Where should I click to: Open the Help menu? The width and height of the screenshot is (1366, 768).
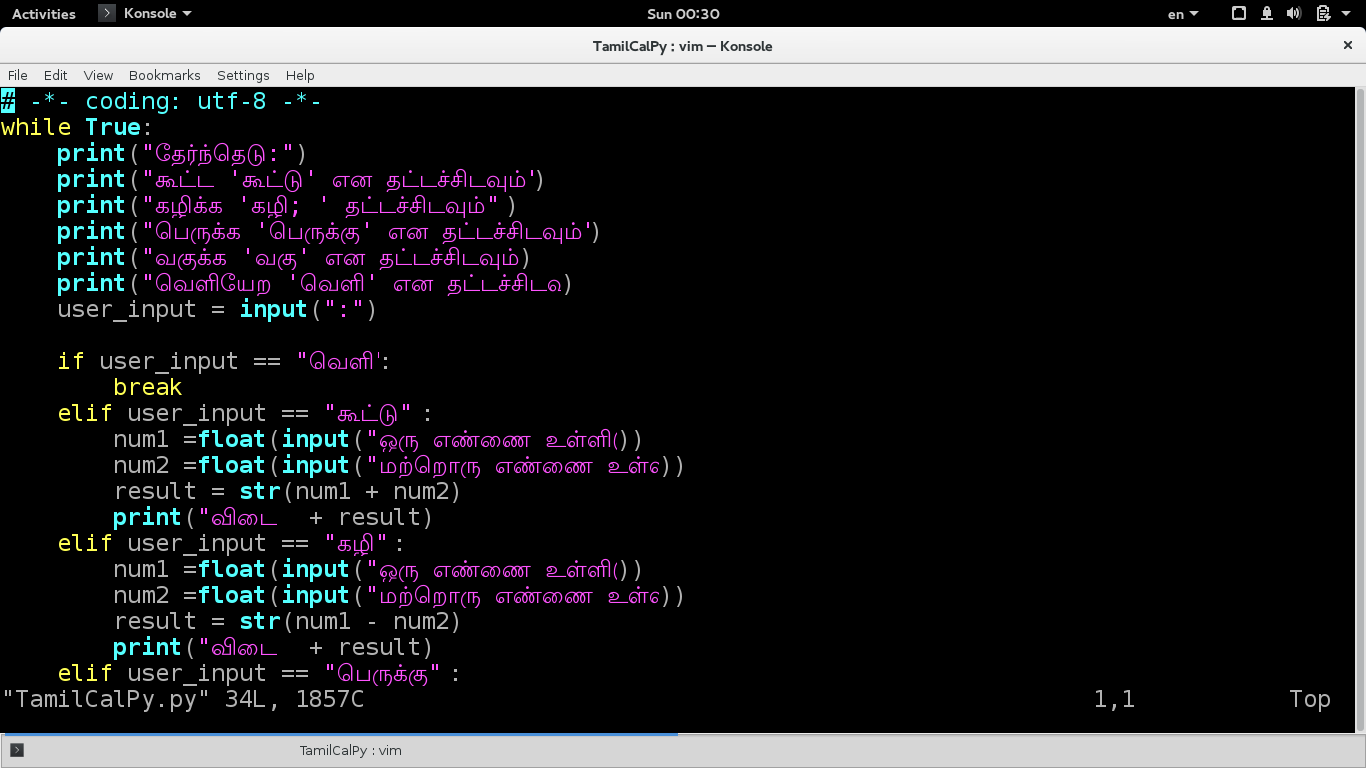tap(300, 75)
